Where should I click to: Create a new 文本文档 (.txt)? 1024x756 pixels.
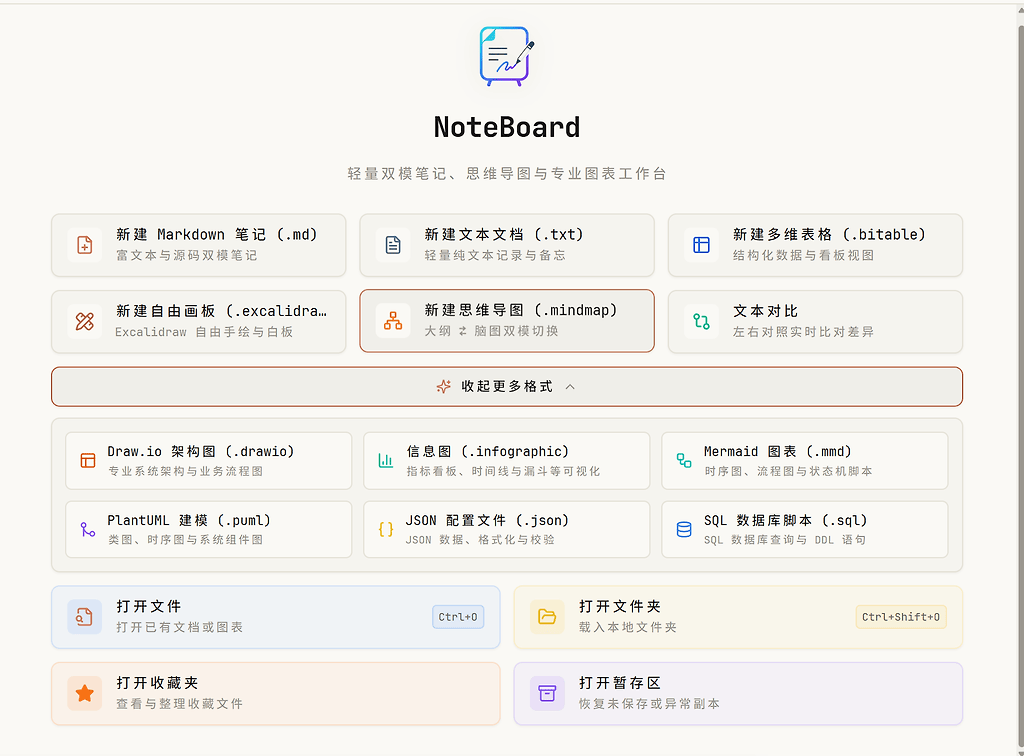[507, 245]
